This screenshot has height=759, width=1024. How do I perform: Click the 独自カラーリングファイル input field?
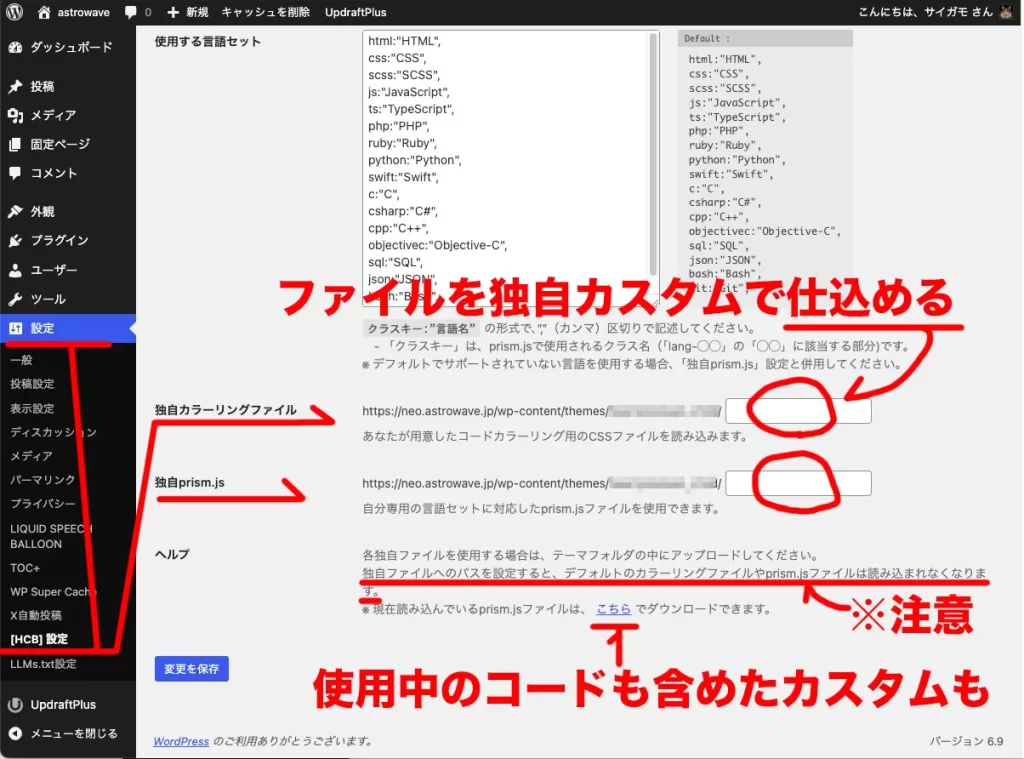pos(798,411)
